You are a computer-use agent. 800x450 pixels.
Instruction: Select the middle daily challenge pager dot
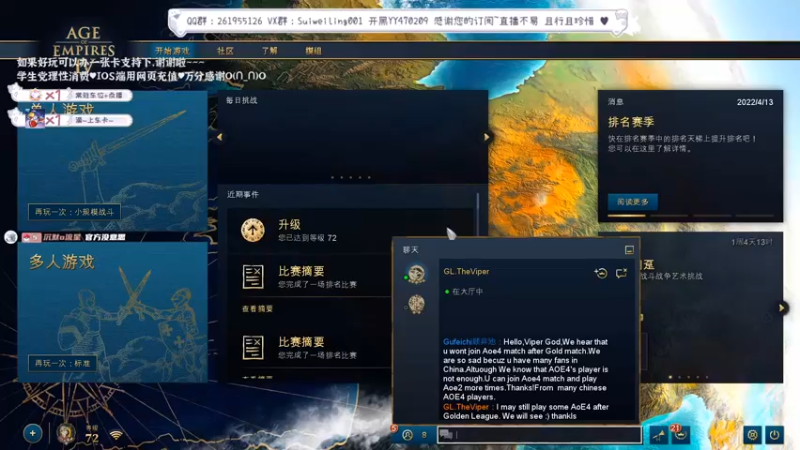pos(351,178)
